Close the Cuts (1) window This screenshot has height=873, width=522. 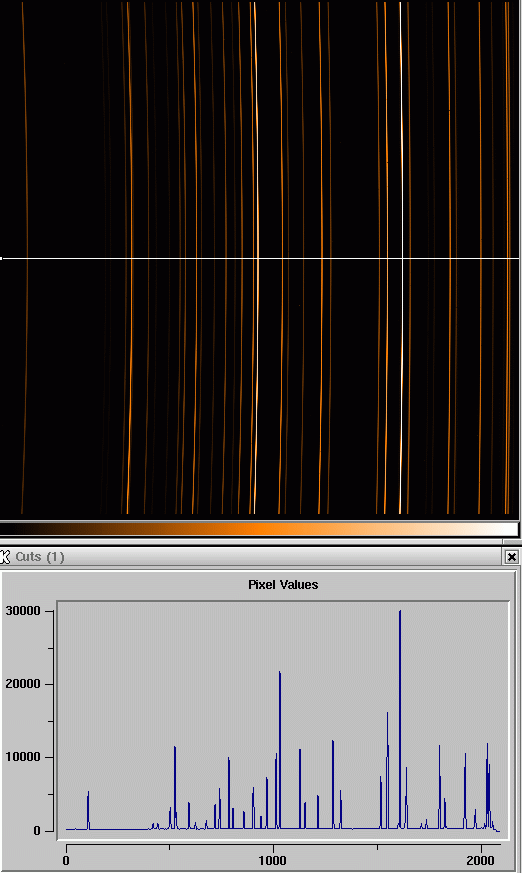(x=511, y=556)
